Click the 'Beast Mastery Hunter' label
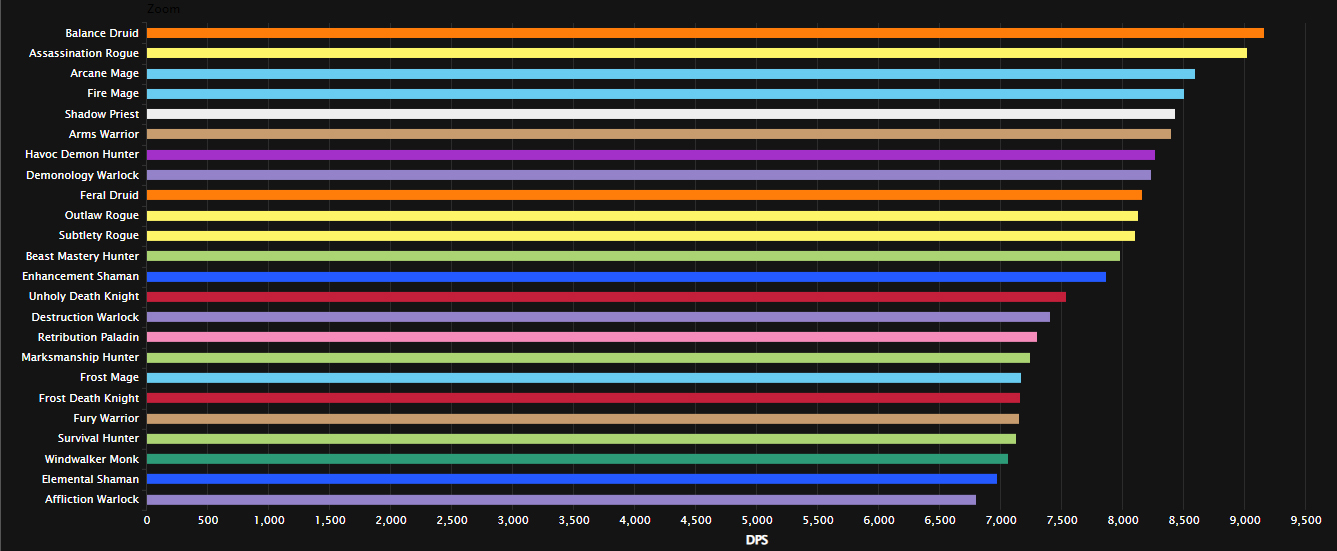The image size is (1337, 551). click(x=83, y=256)
